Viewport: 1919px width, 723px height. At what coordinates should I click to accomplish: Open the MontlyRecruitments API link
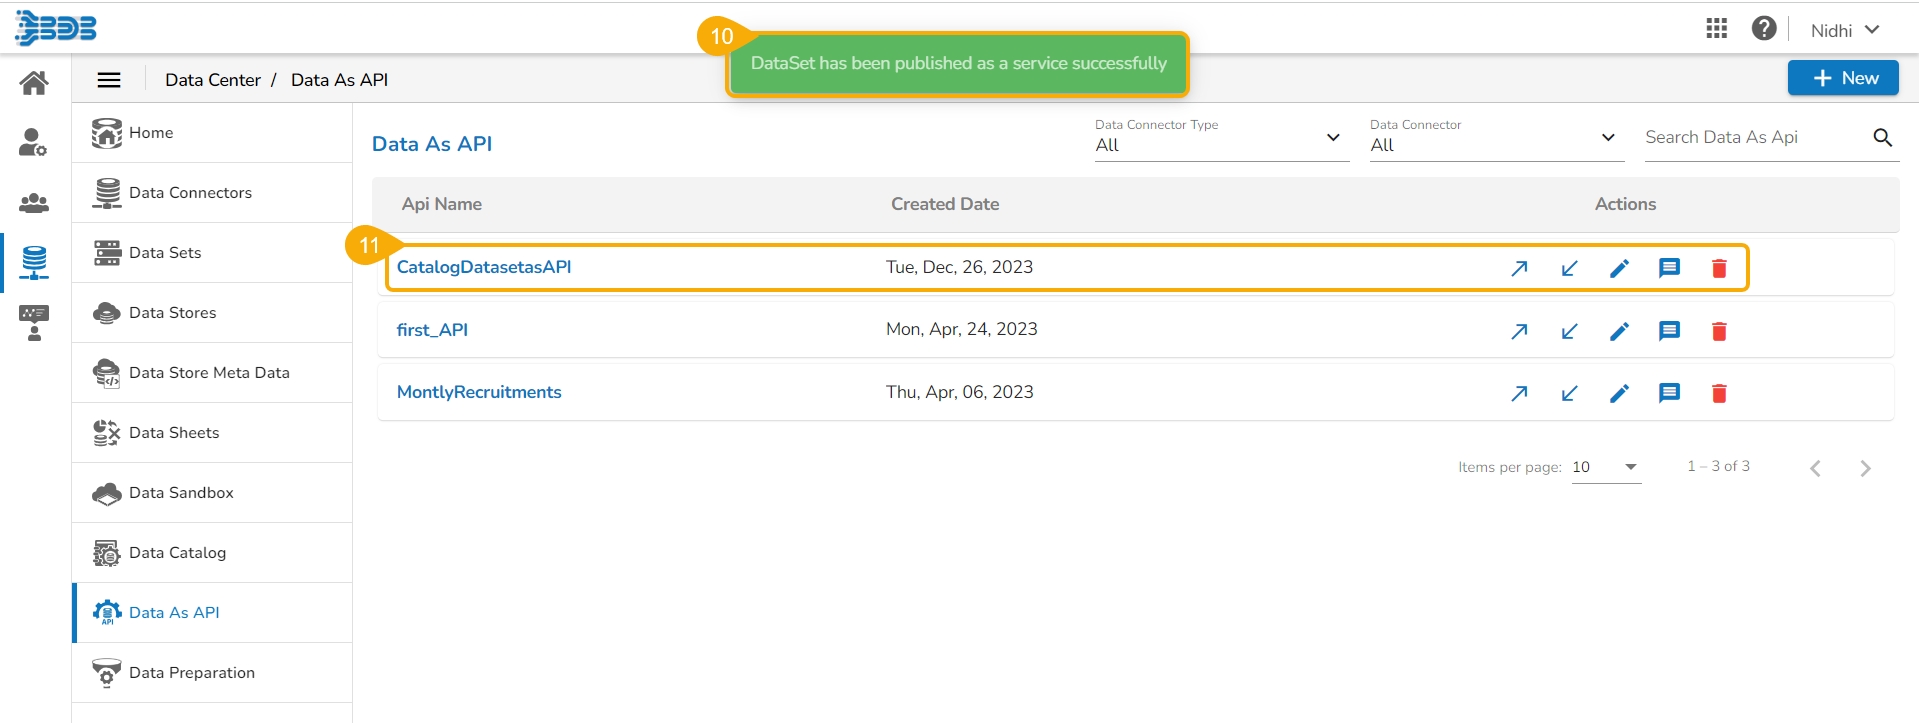(479, 392)
